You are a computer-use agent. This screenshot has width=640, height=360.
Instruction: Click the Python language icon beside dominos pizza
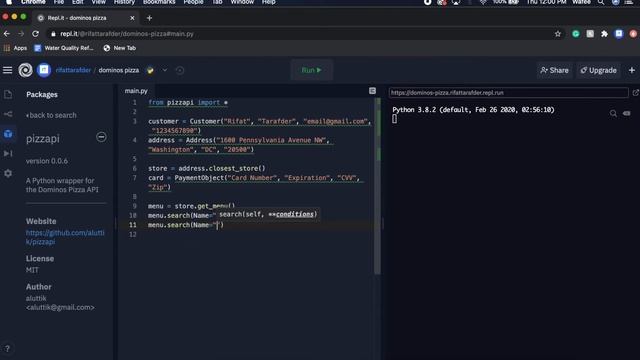(150, 70)
